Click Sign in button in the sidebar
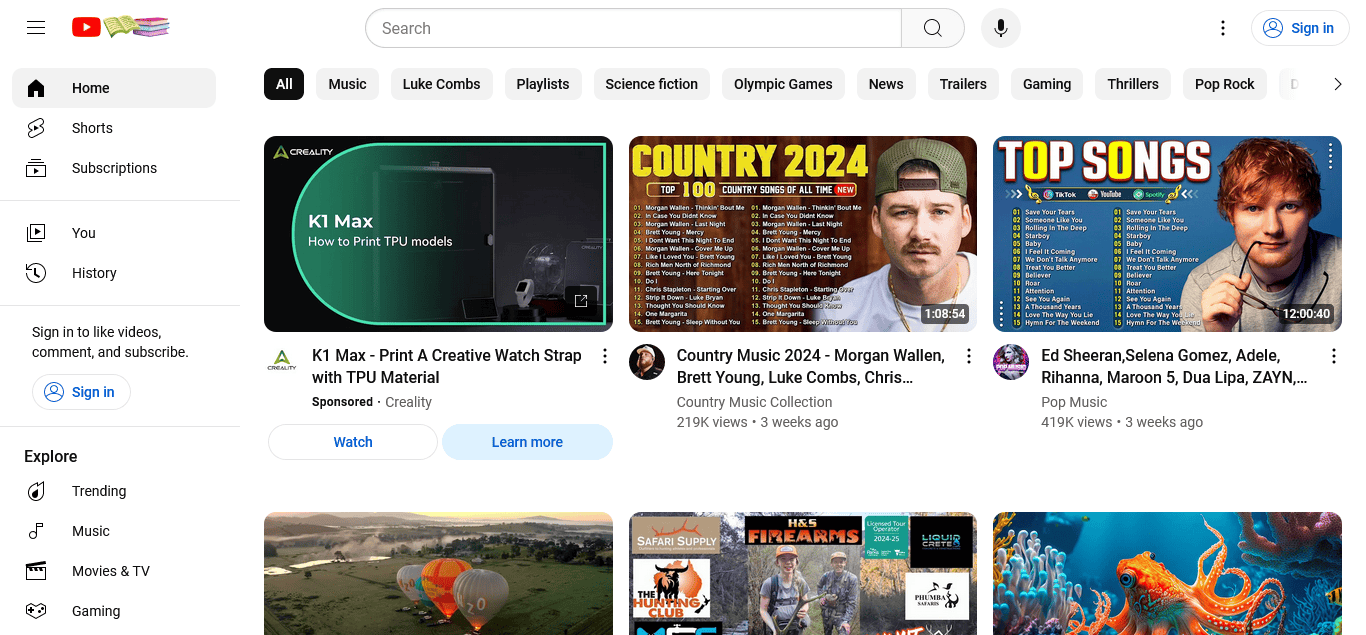This screenshot has width=1366, height=635. tap(81, 392)
